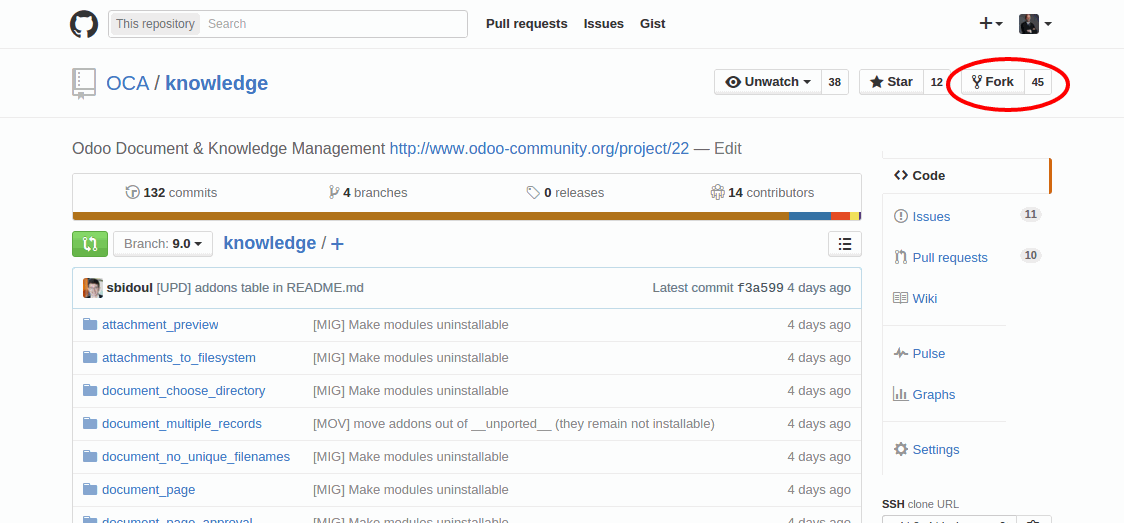
Task: Click the OCA organization link
Action: point(128,83)
